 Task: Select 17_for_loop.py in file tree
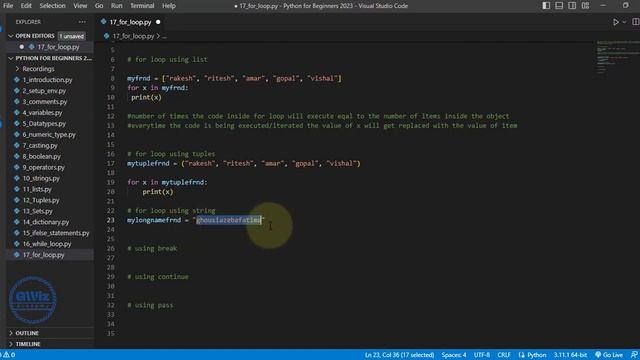[x=44, y=255]
